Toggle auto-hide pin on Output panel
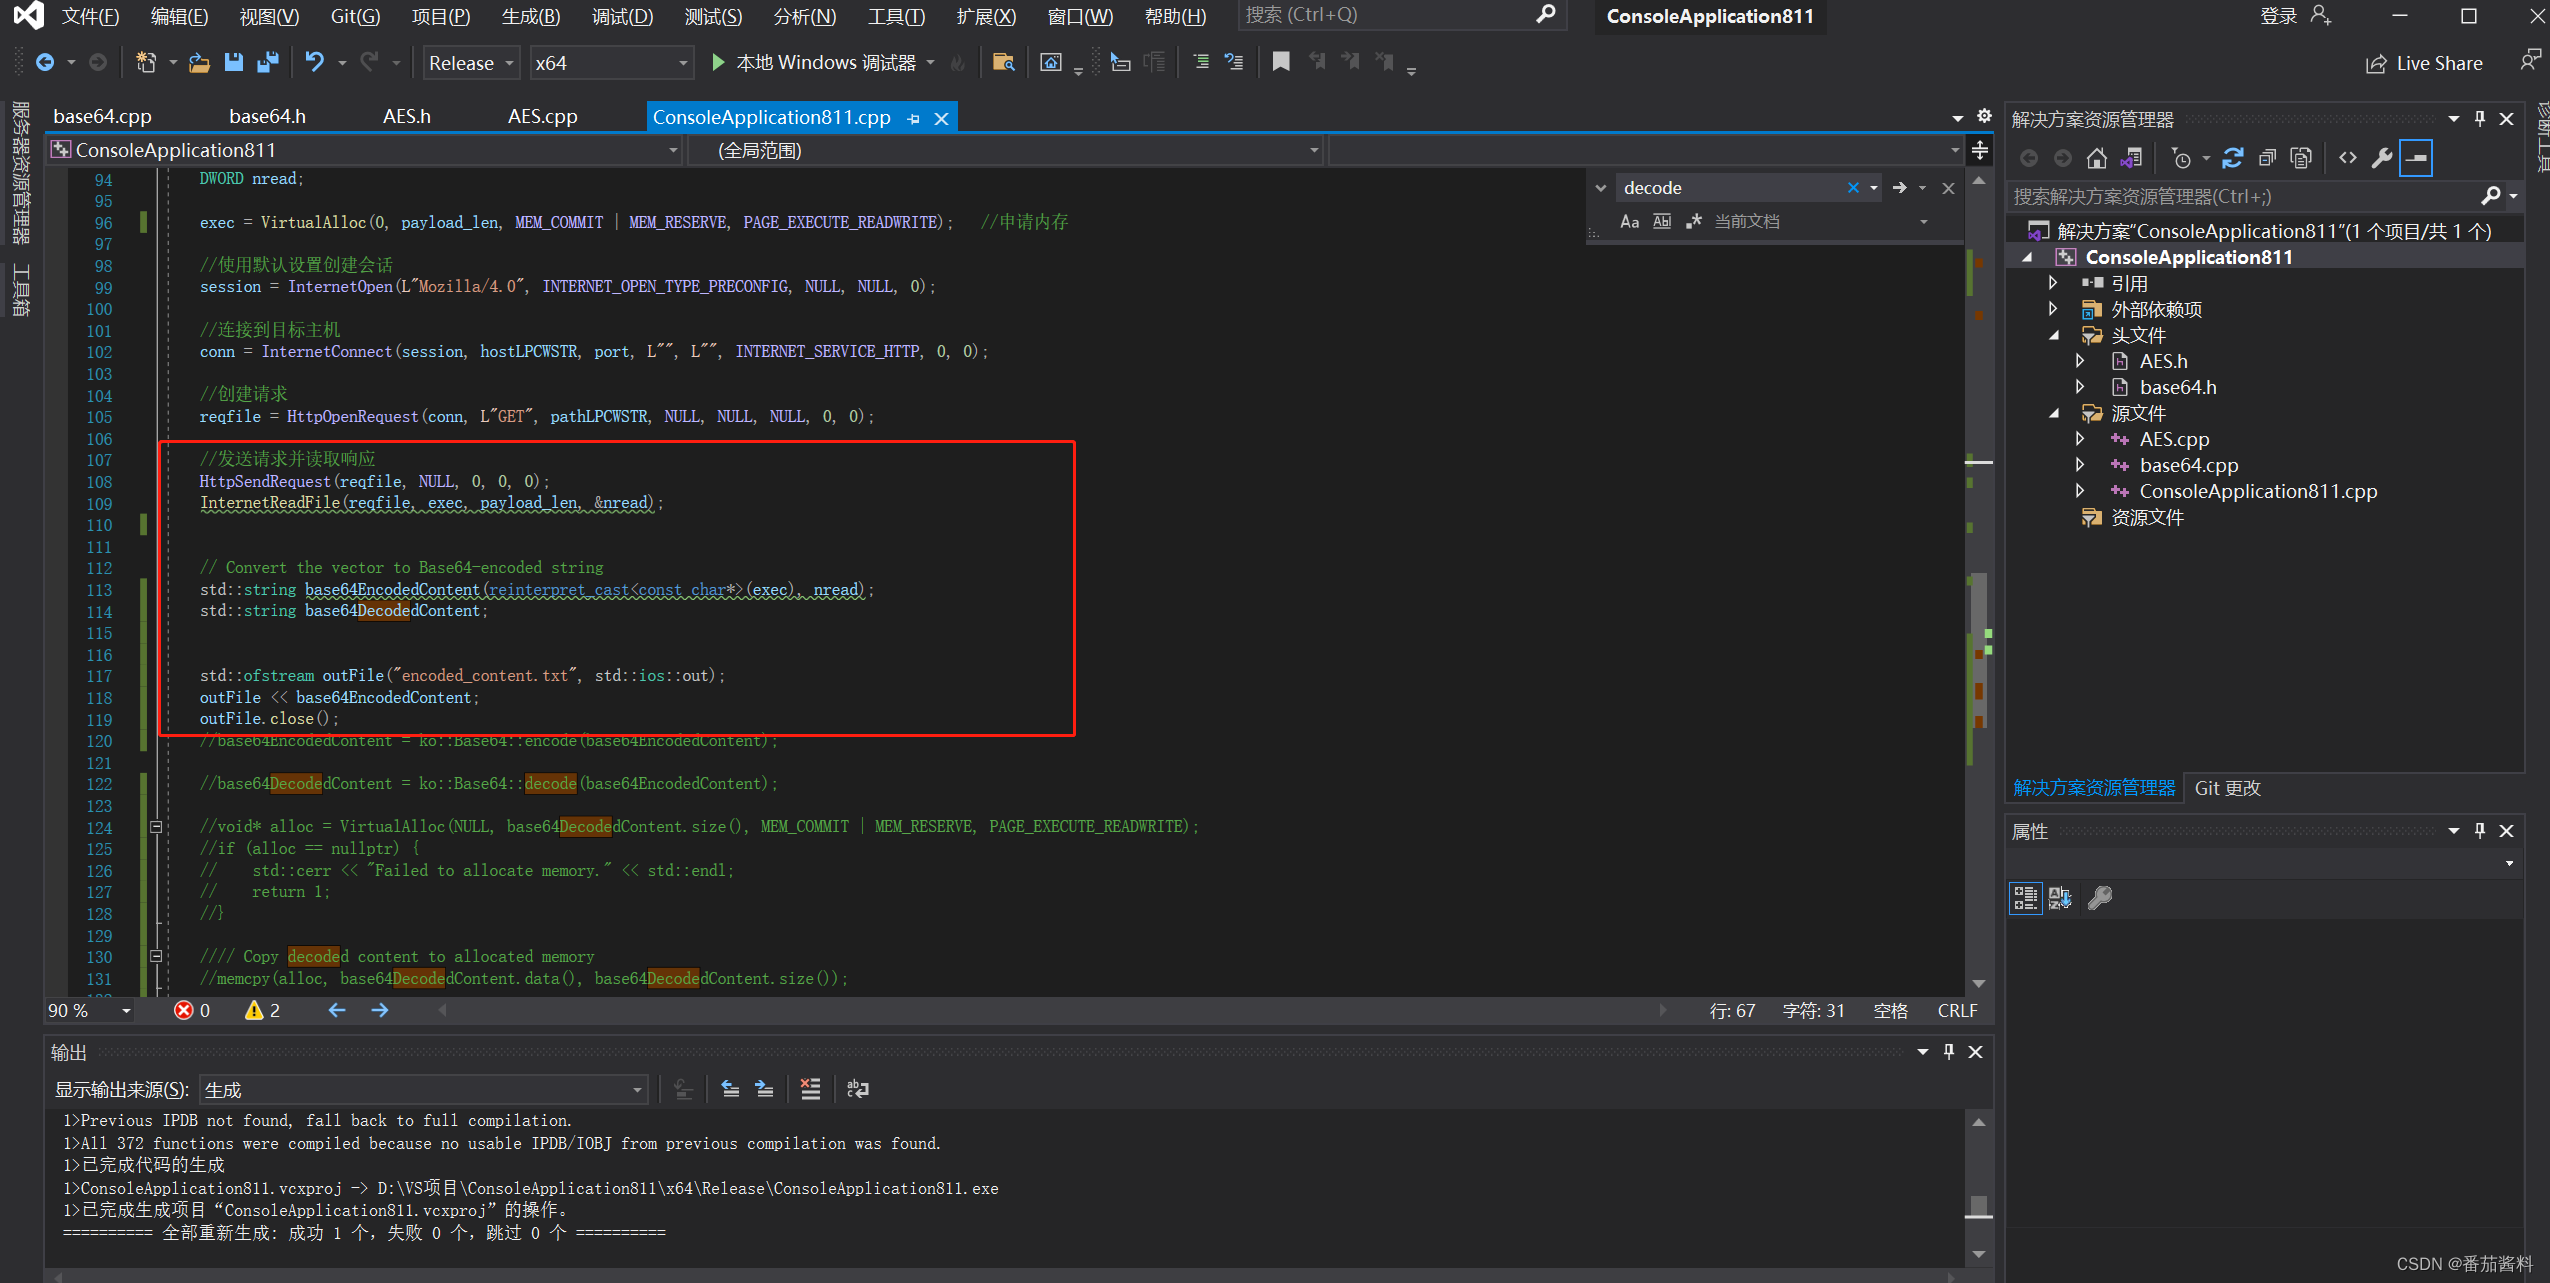The image size is (2550, 1283). coord(1948,1051)
